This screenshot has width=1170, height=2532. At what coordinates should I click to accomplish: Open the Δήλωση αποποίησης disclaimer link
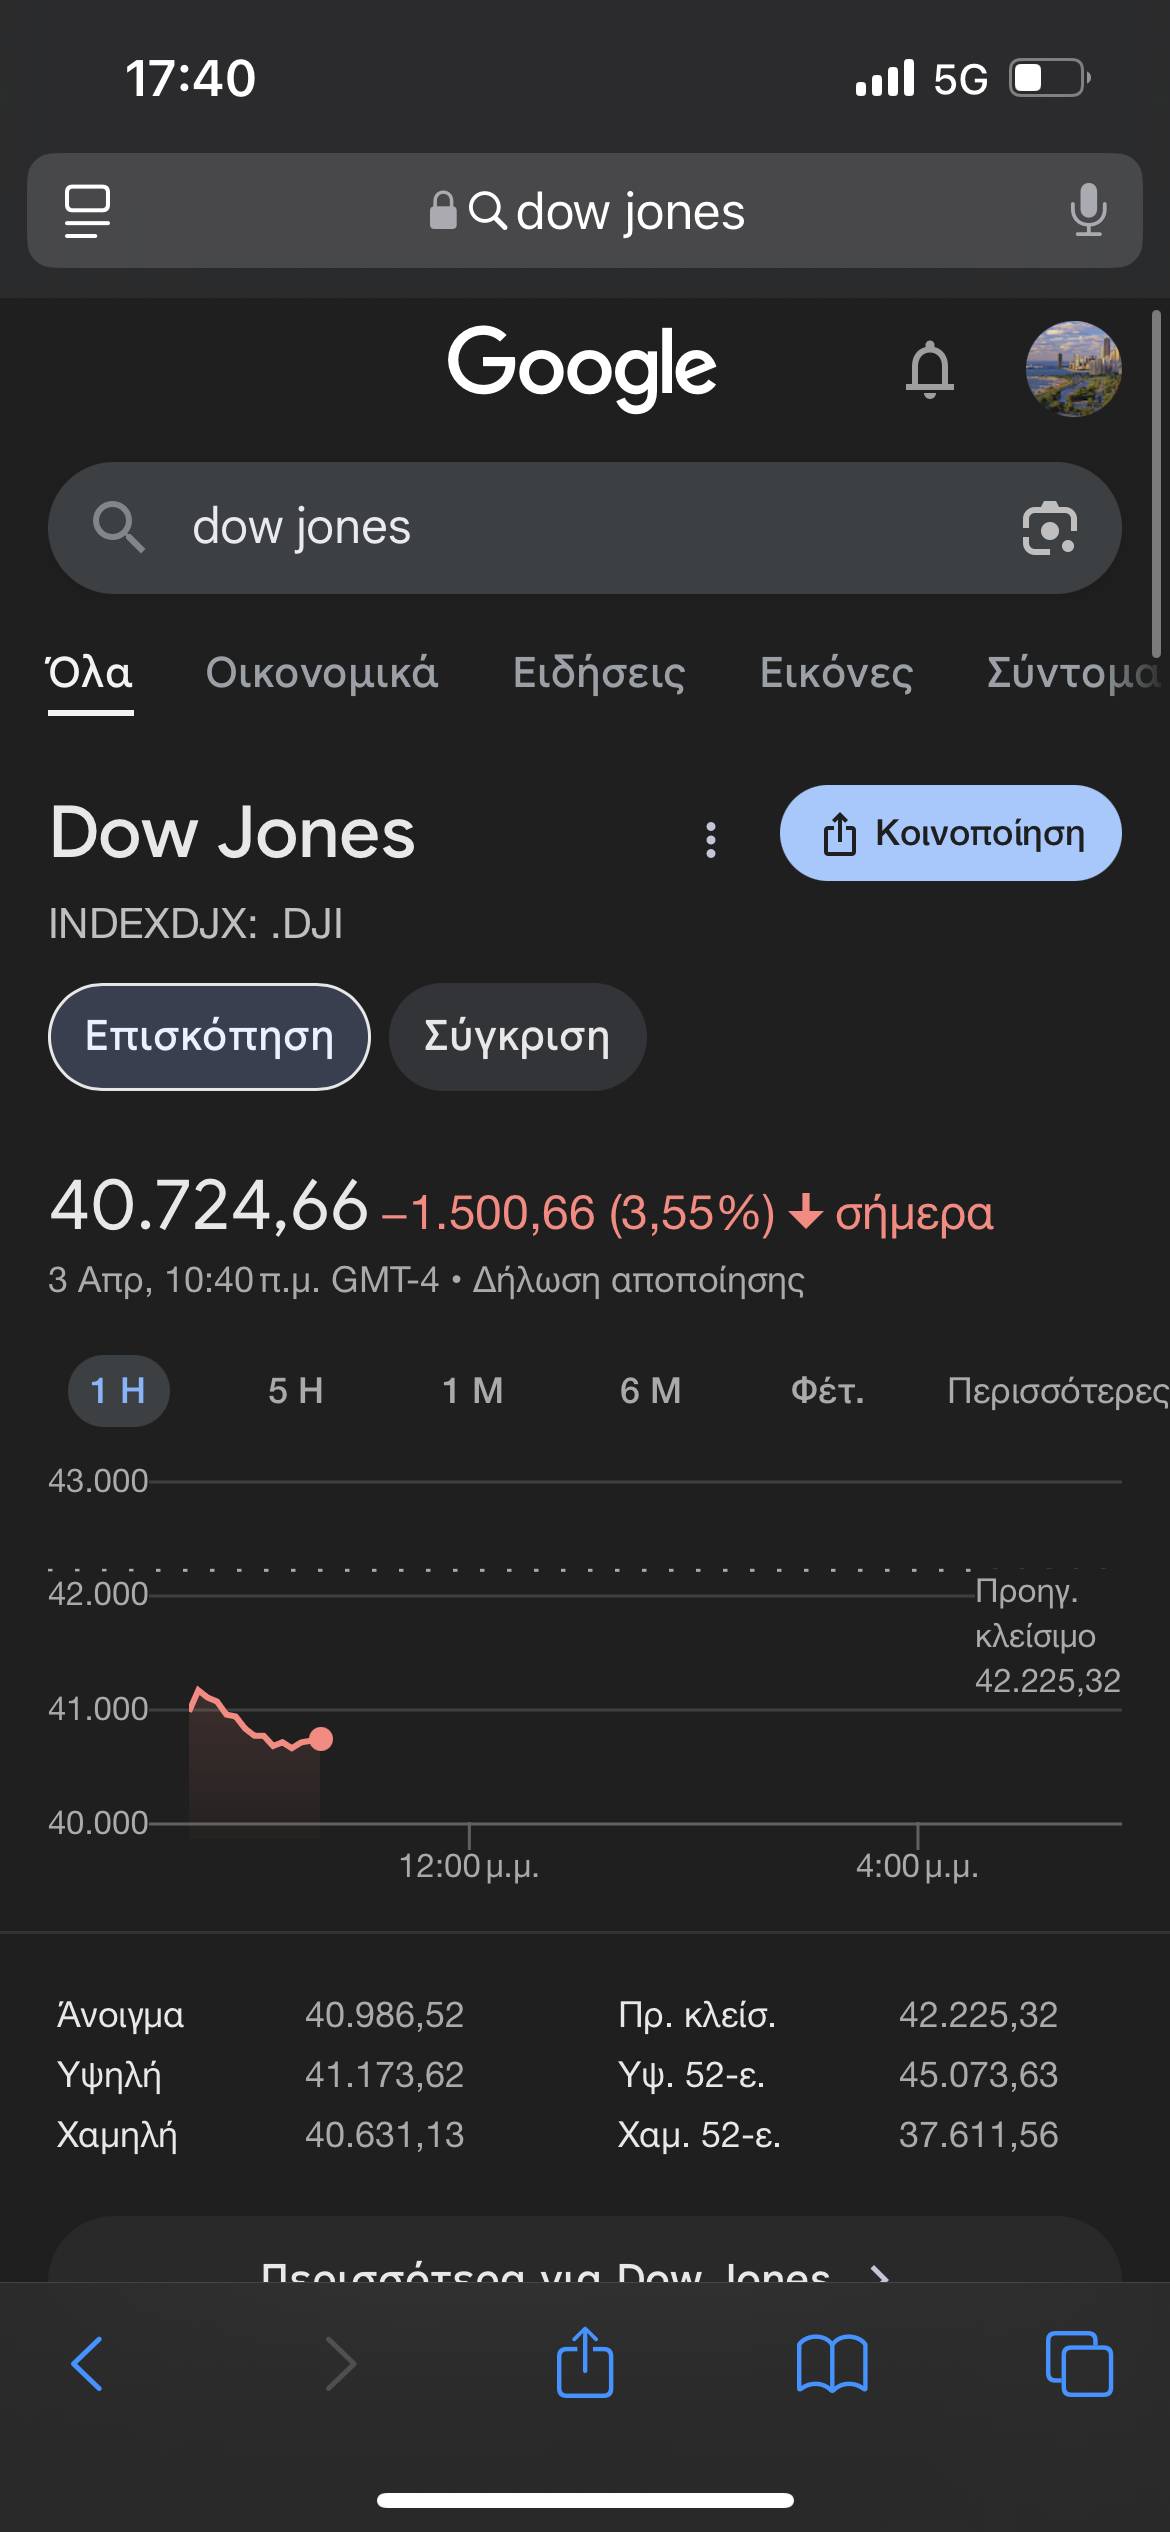pos(638,1280)
